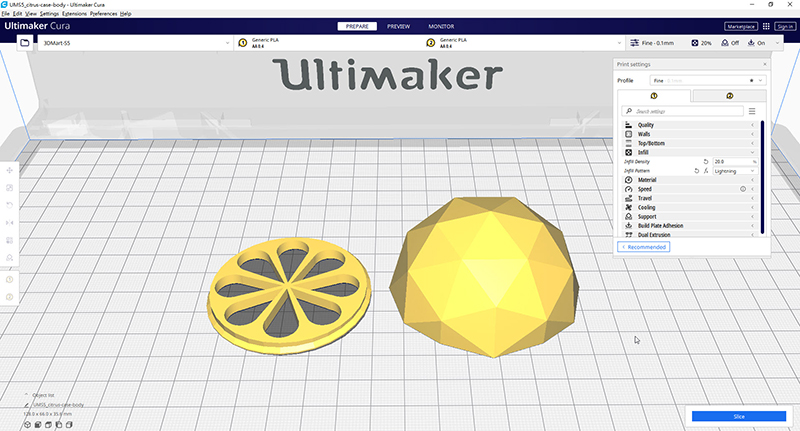Select the Scale tool in left toolbar
The image size is (800, 431).
pos(9,188)
